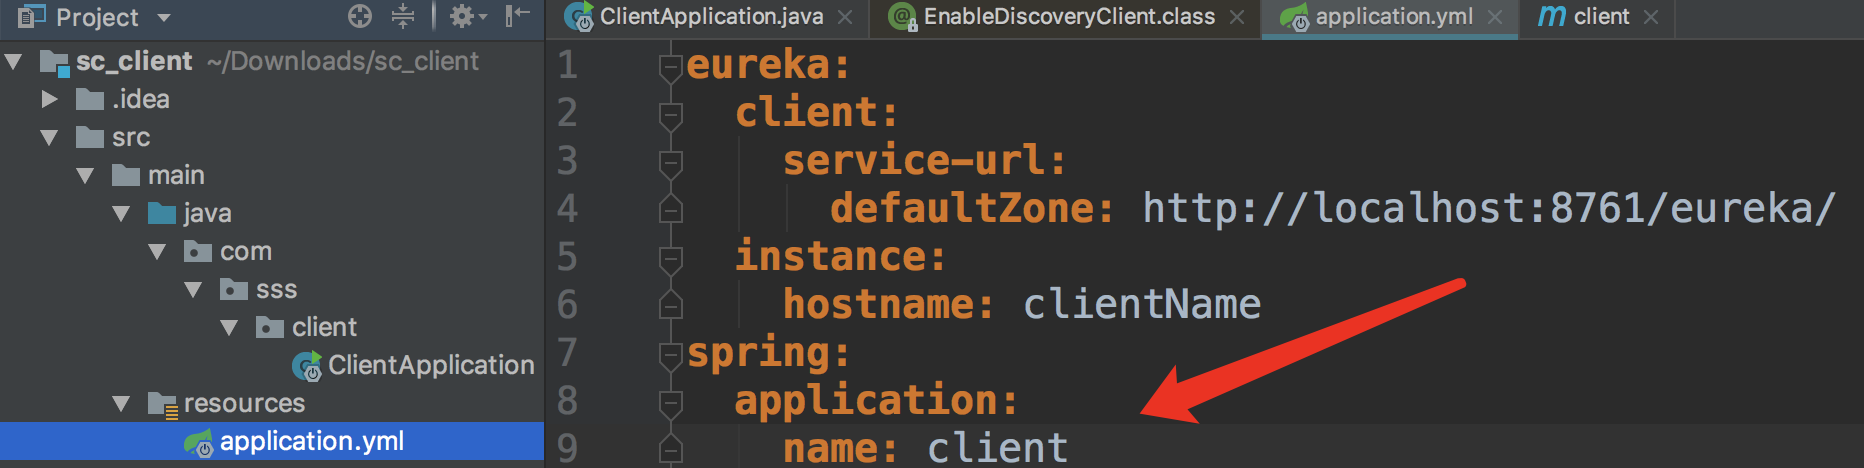Collapse the sss package
Viewport: 1864px width, 468px height.
pos(194,290)
